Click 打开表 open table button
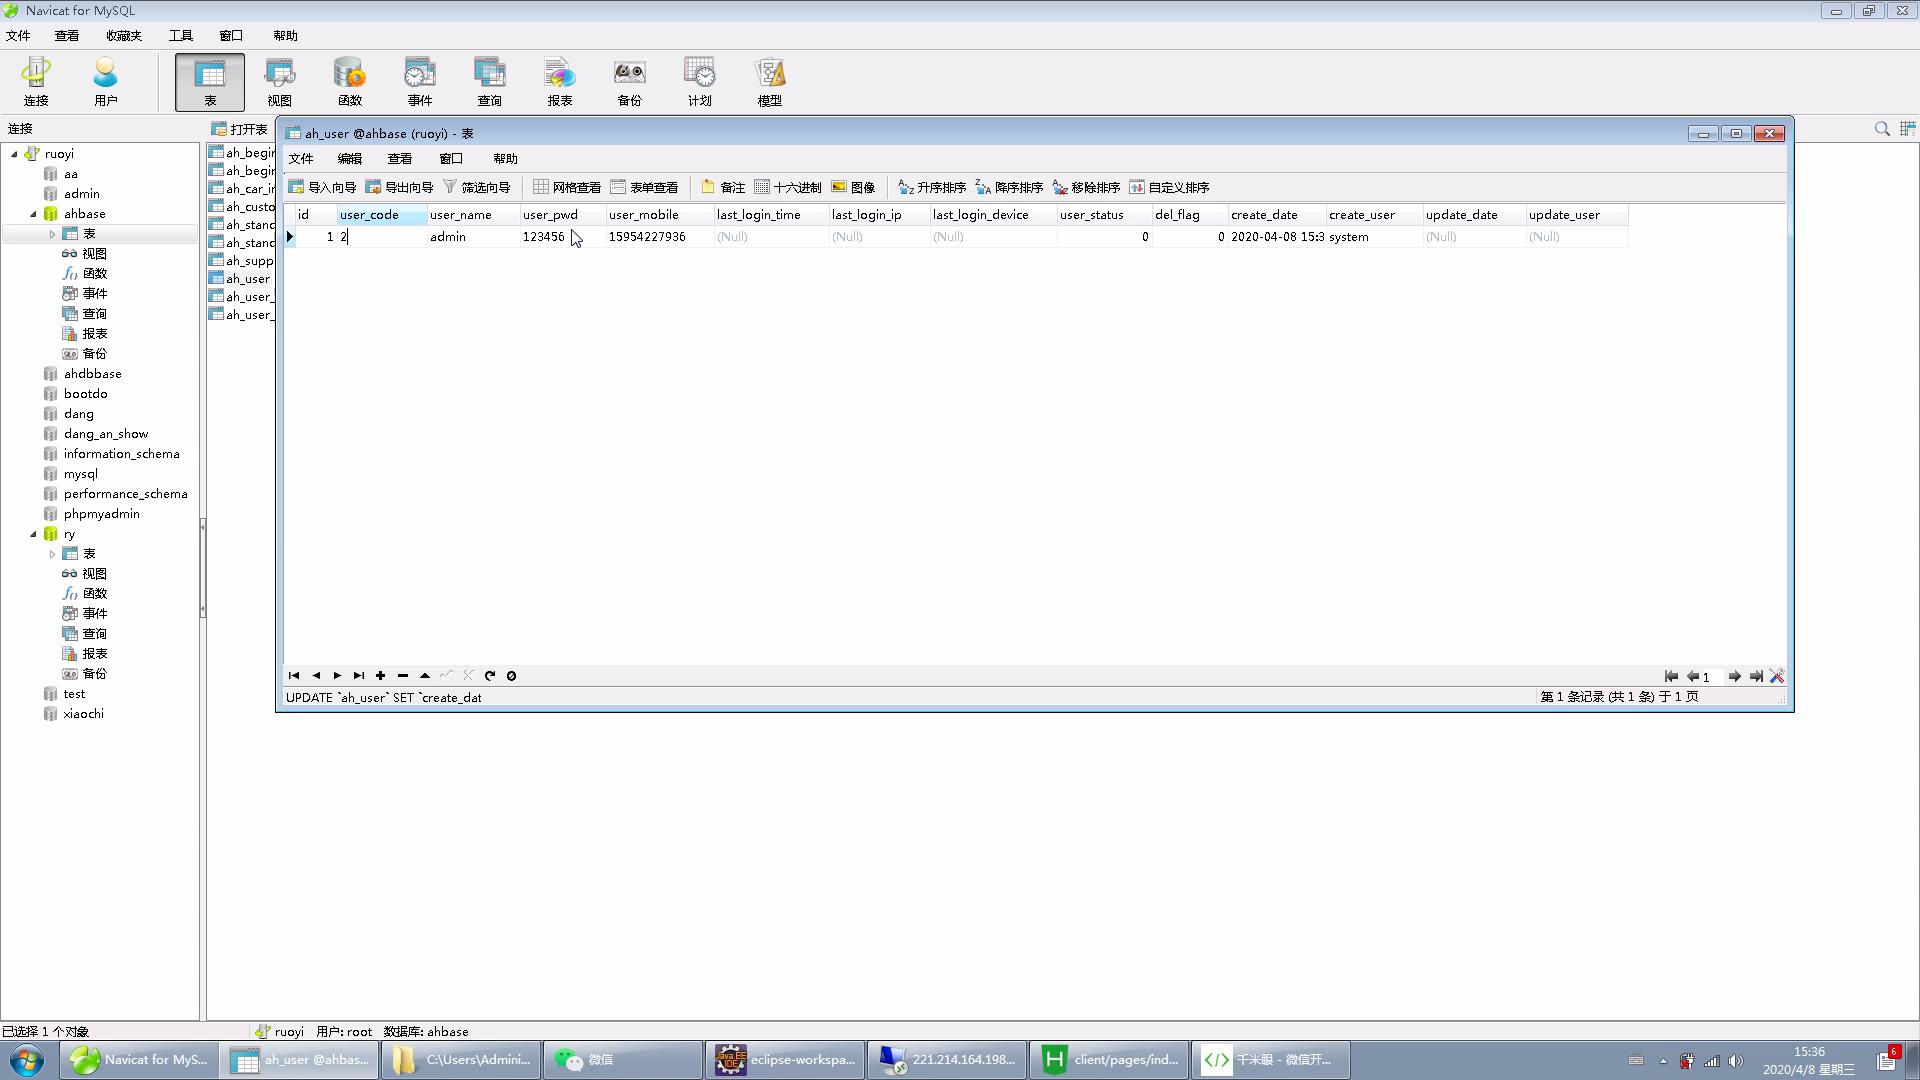This screenshot has width=1920, height=1080. tap(240, 129)
